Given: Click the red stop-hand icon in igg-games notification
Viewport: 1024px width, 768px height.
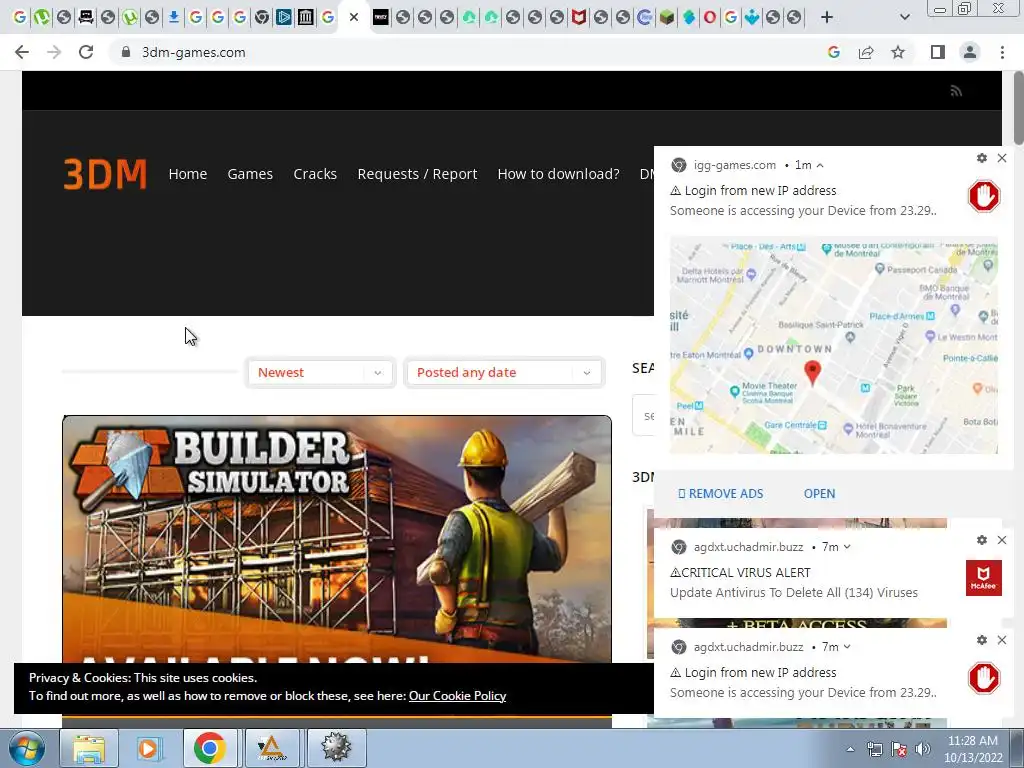Looking at the screenshot, I should (984, 196).
